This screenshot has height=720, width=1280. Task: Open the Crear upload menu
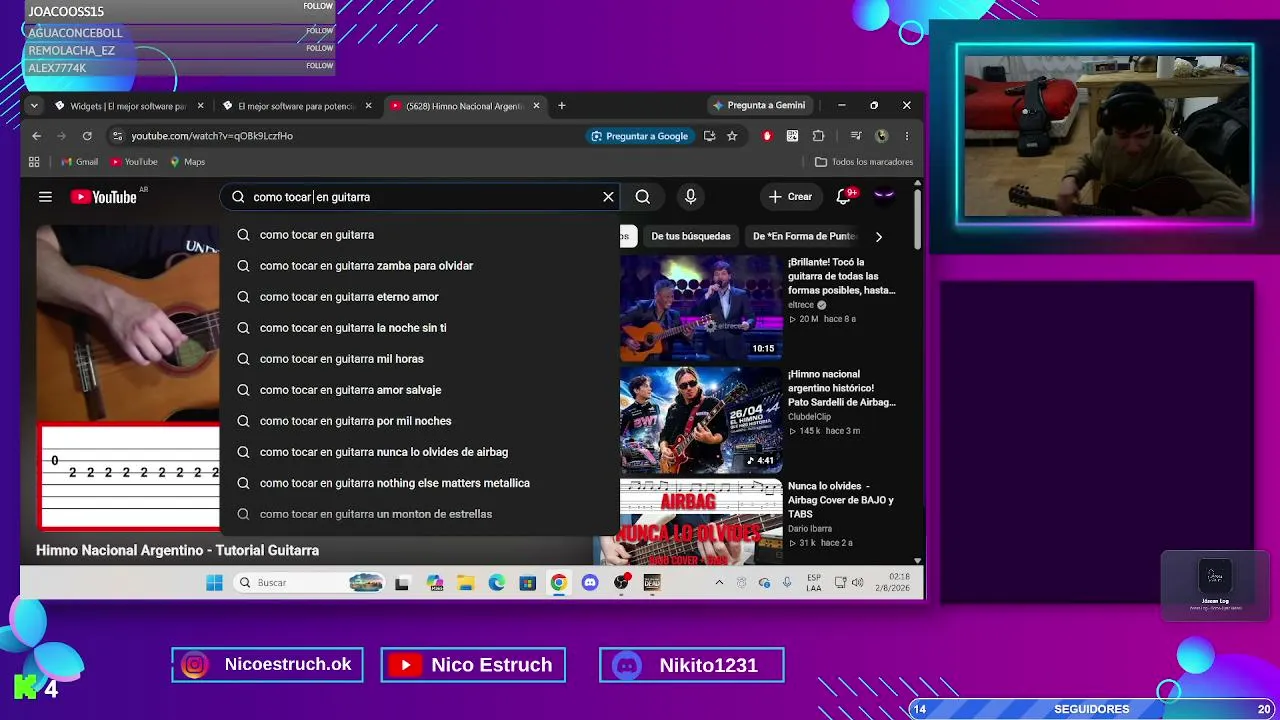(790, 197)
